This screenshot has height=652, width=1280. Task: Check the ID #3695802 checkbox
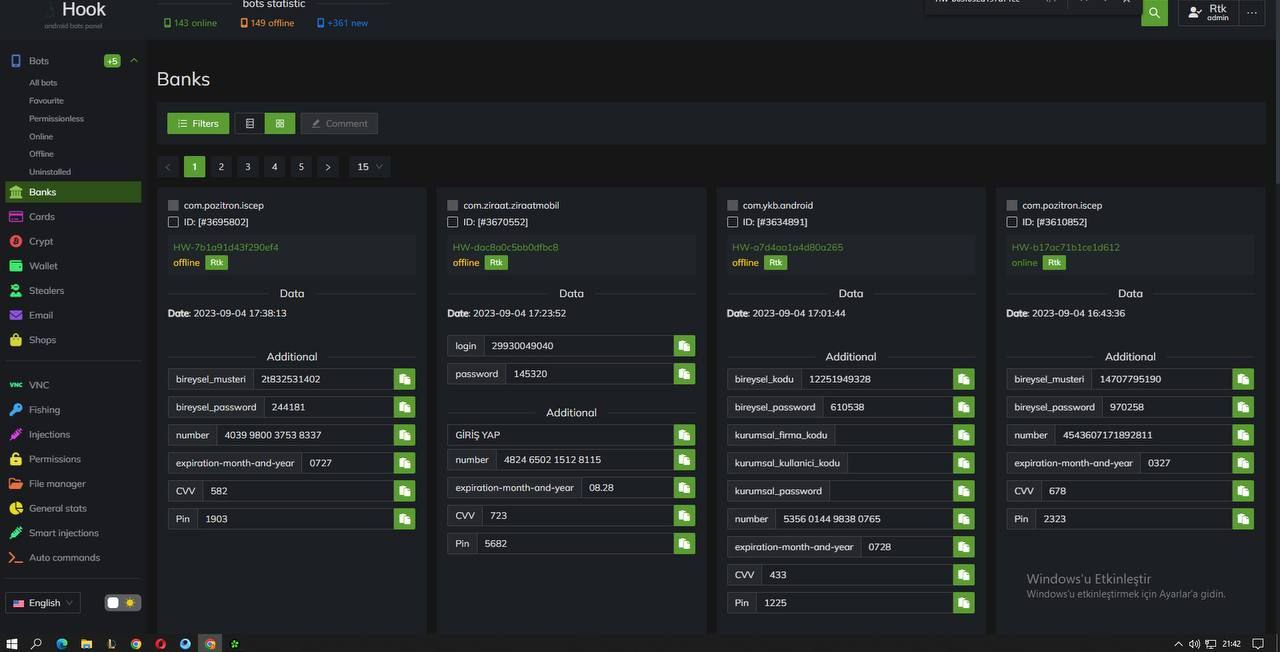click(173, 222)
